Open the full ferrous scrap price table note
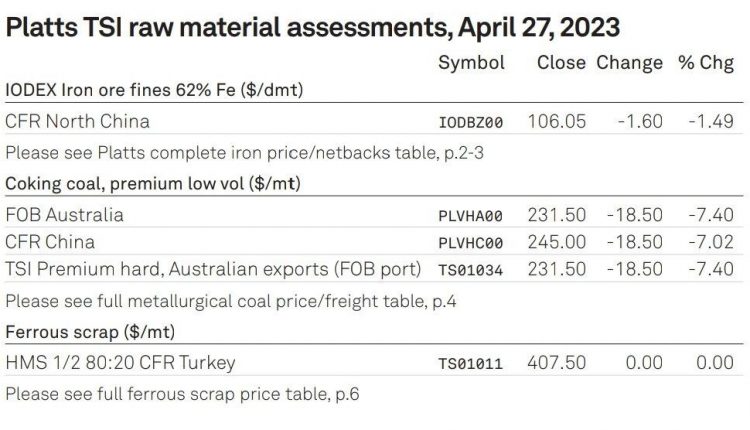This screenshot has height=430, width=750. click(x=182, y=394)
